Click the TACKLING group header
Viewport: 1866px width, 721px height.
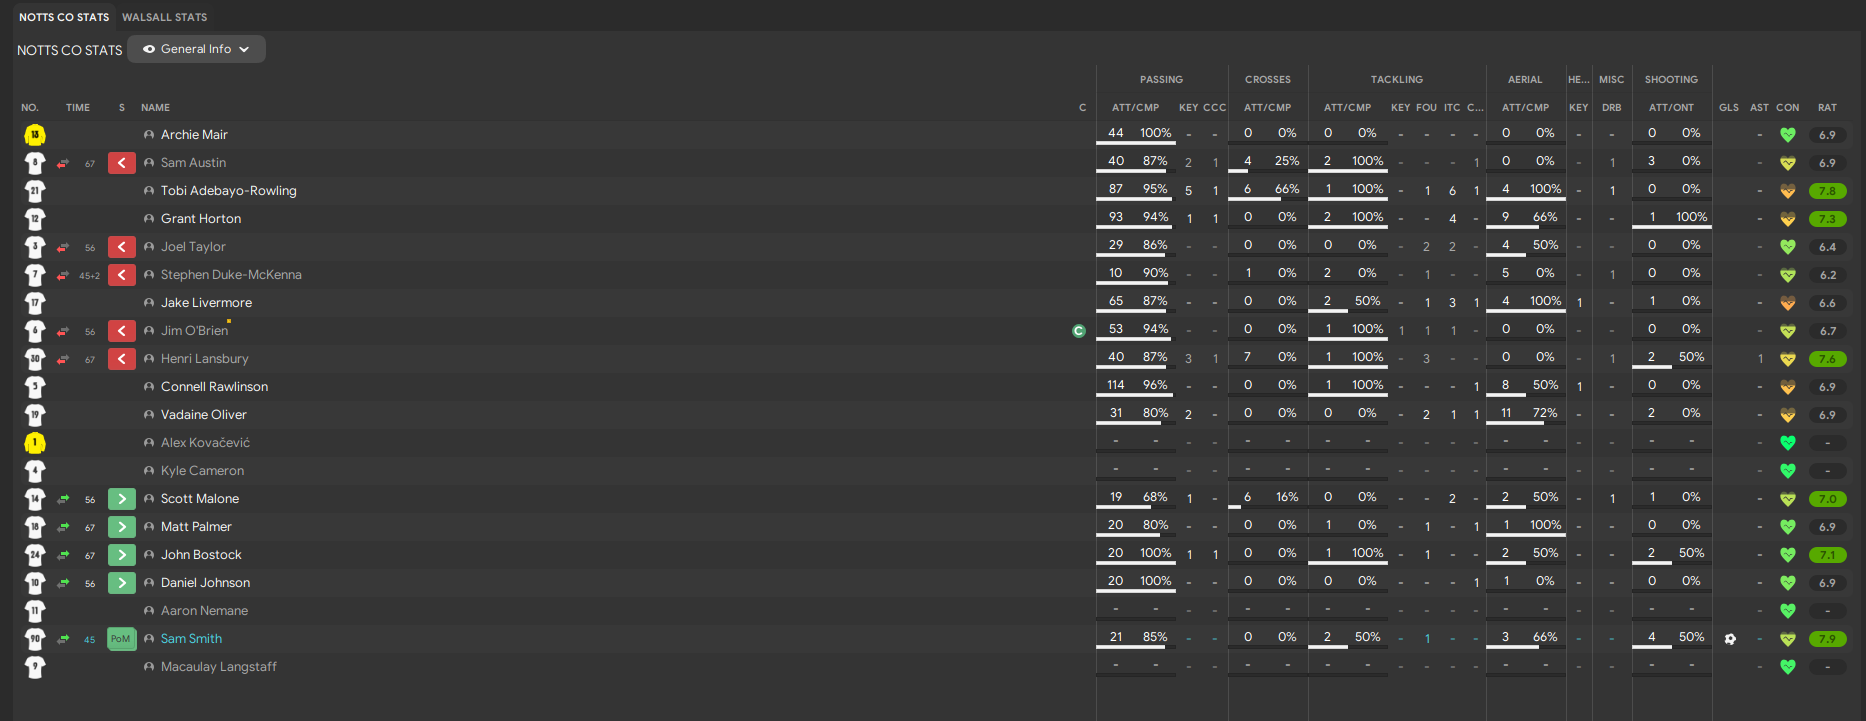click(x=1397, y=80)
